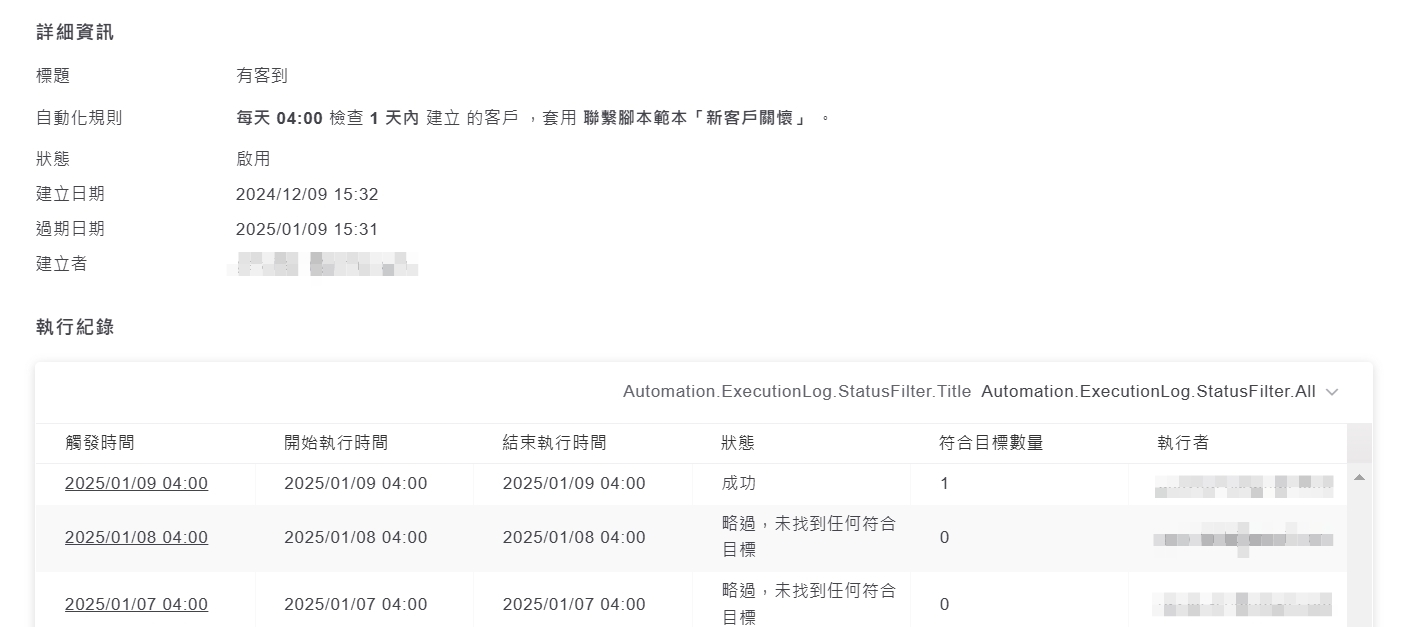Click the 狀態 column header in table
This screenshot has height=627, width=1401.
tap(738, 443)
